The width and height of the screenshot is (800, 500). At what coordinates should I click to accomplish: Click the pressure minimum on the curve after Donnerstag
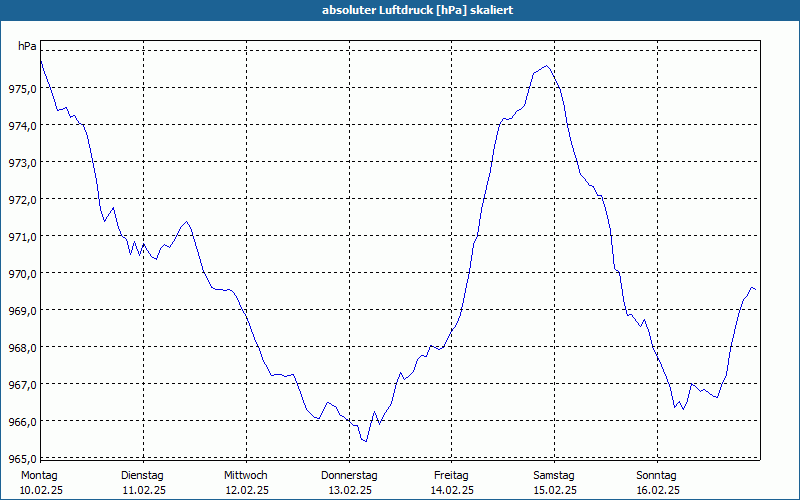click(x=366, y=441)
